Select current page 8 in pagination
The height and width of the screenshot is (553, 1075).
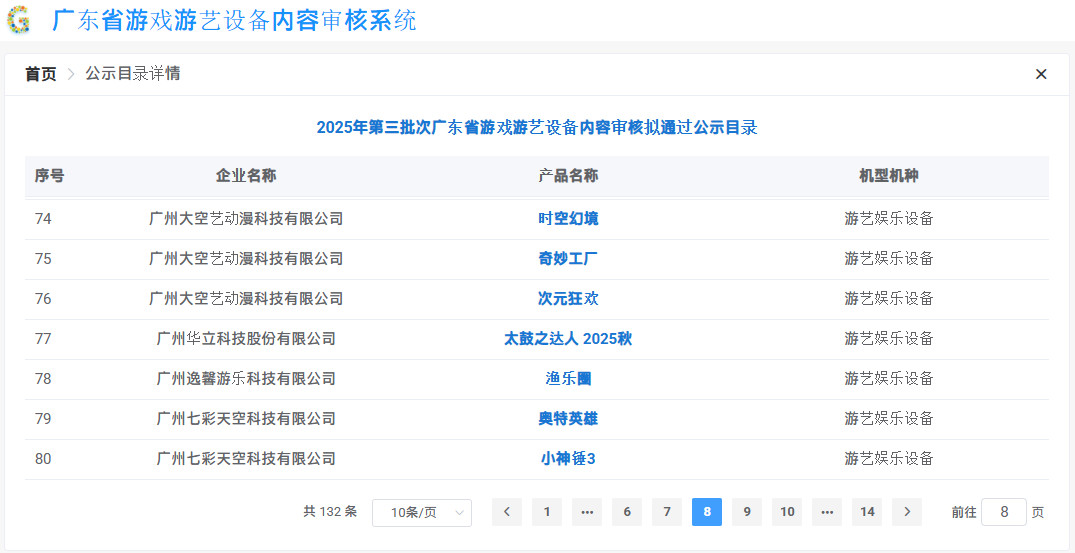[x=707, y=512]
